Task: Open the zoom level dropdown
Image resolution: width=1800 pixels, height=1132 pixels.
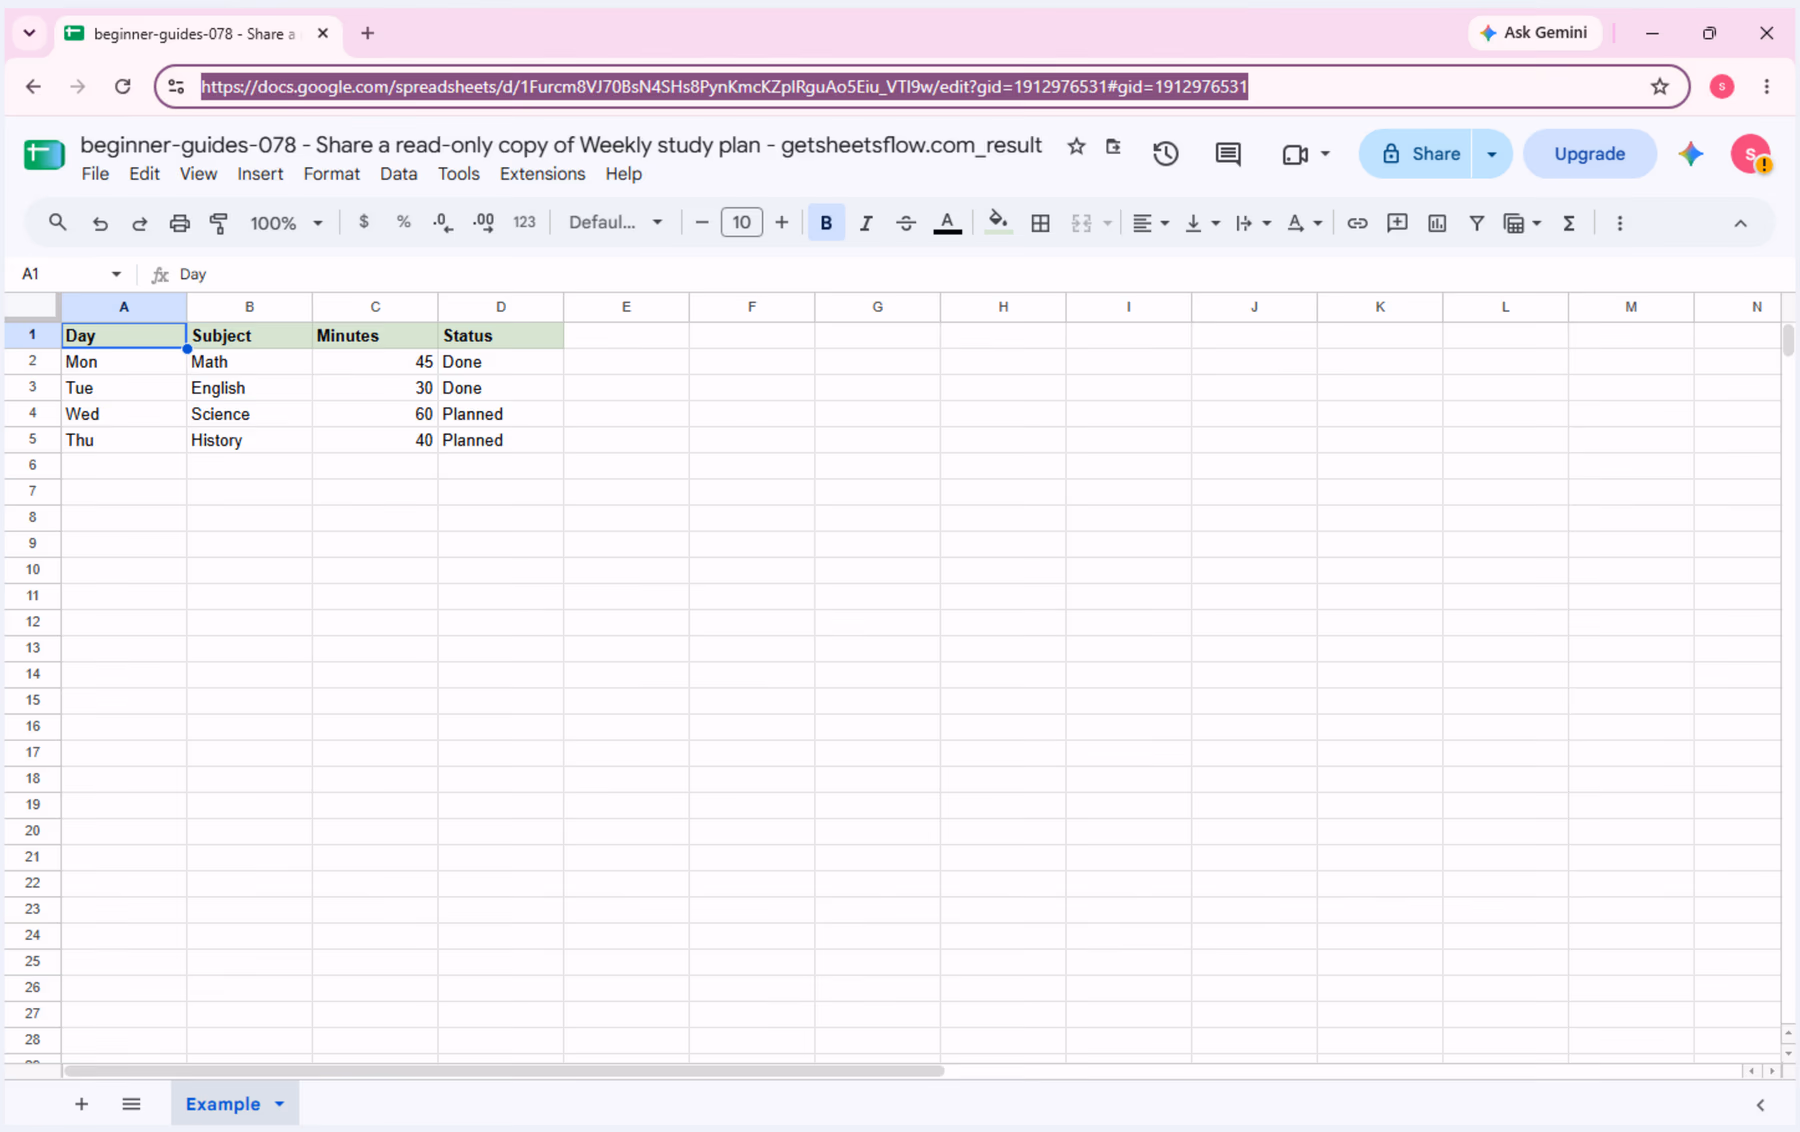Action: (x=286, y=223)
